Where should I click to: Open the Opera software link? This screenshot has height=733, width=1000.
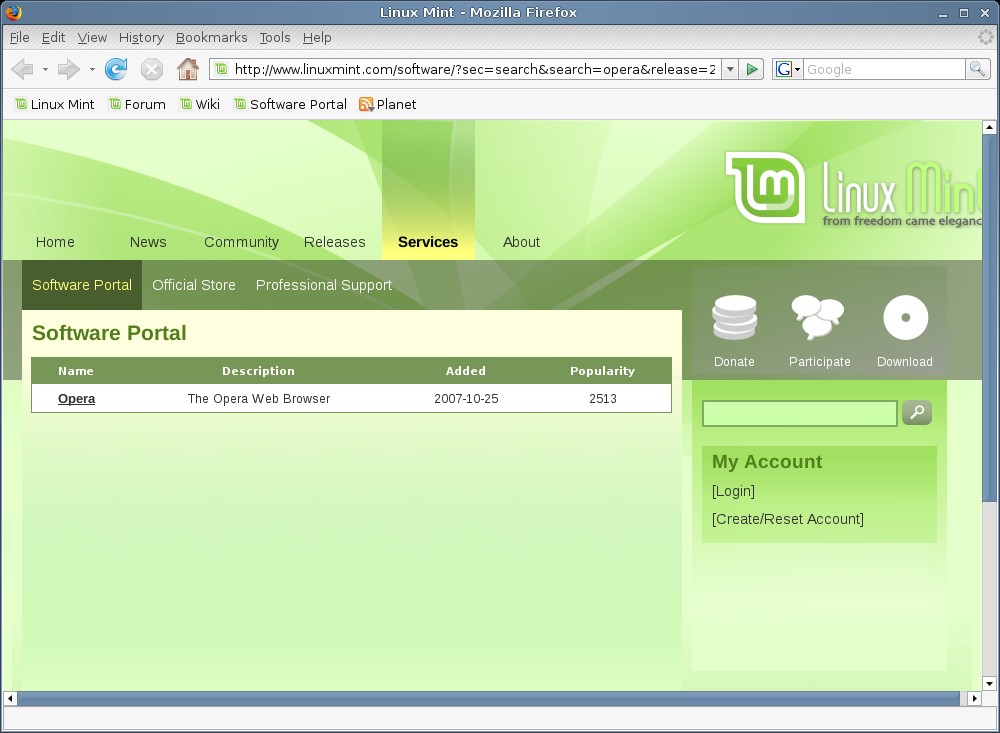[x=77, y=399]
